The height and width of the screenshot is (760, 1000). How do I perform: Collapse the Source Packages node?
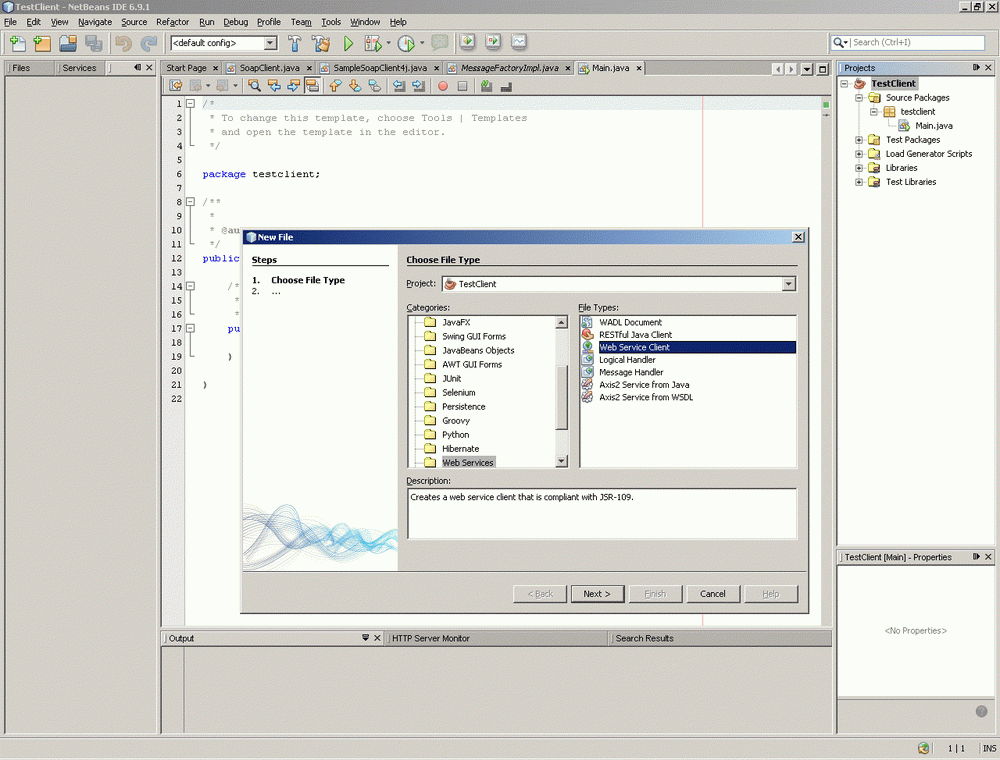pos(859,98)
